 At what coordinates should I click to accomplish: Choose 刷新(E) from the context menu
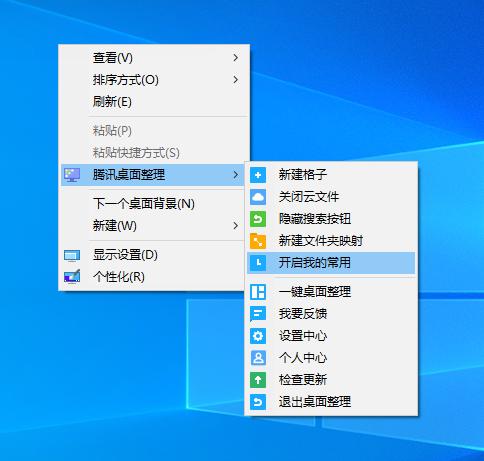154,102
